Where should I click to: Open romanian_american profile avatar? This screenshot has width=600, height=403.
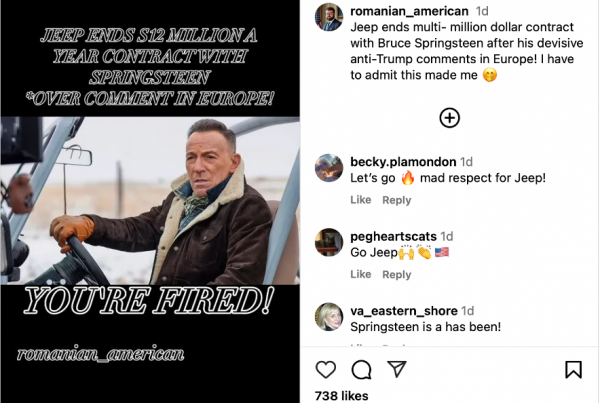(x=329, y=17)
